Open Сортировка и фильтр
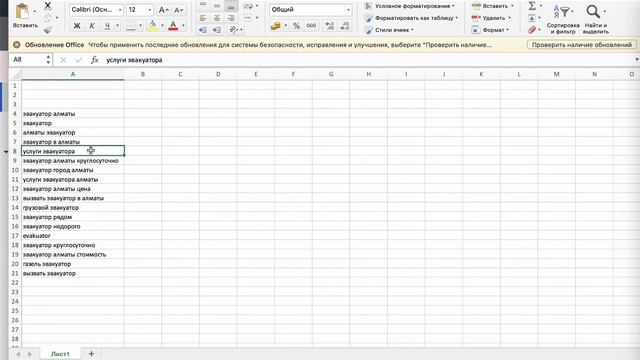640x360 pixels. tap(563, 18)
